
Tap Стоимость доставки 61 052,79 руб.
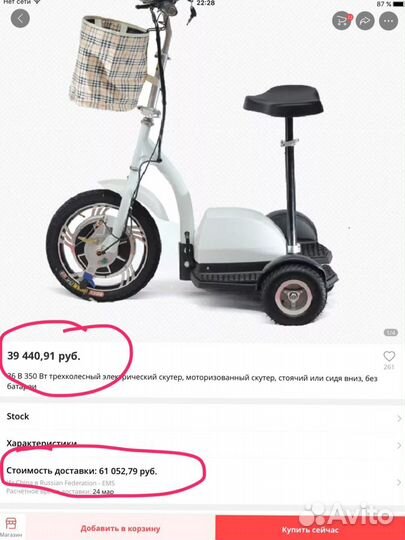point(82,471)
